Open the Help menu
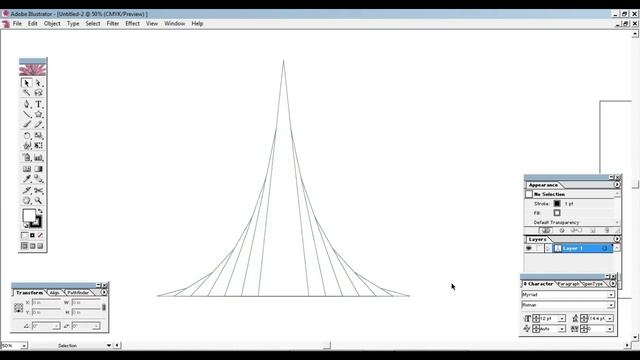The height and width of the screenshot is (360, 640). click(x=197, y=24)
